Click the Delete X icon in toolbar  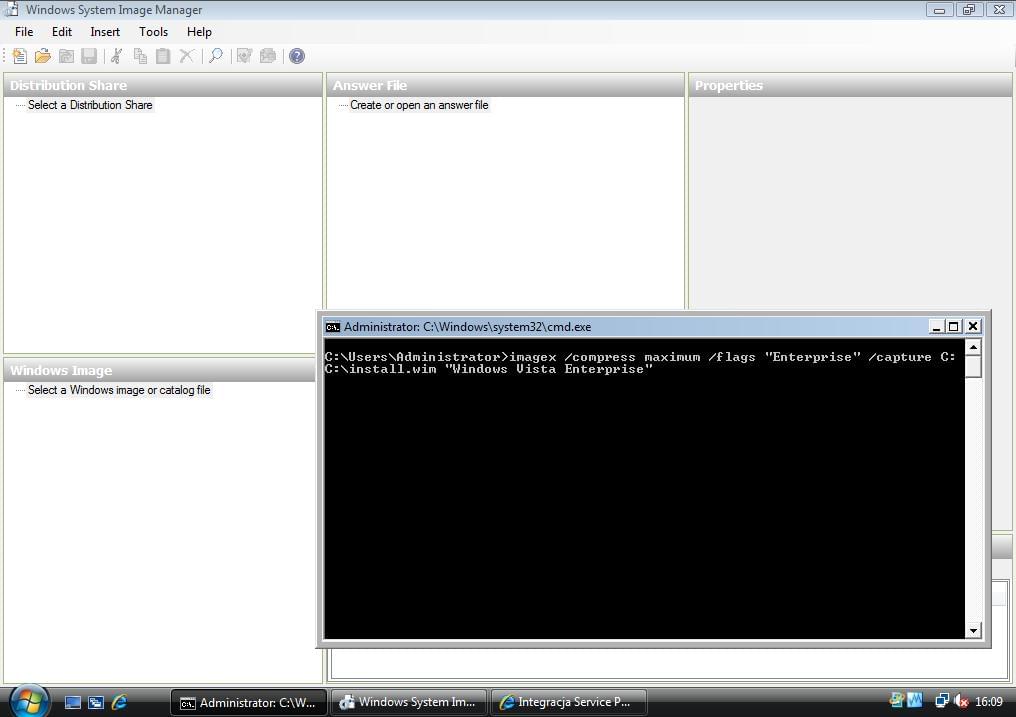[186, 56]
